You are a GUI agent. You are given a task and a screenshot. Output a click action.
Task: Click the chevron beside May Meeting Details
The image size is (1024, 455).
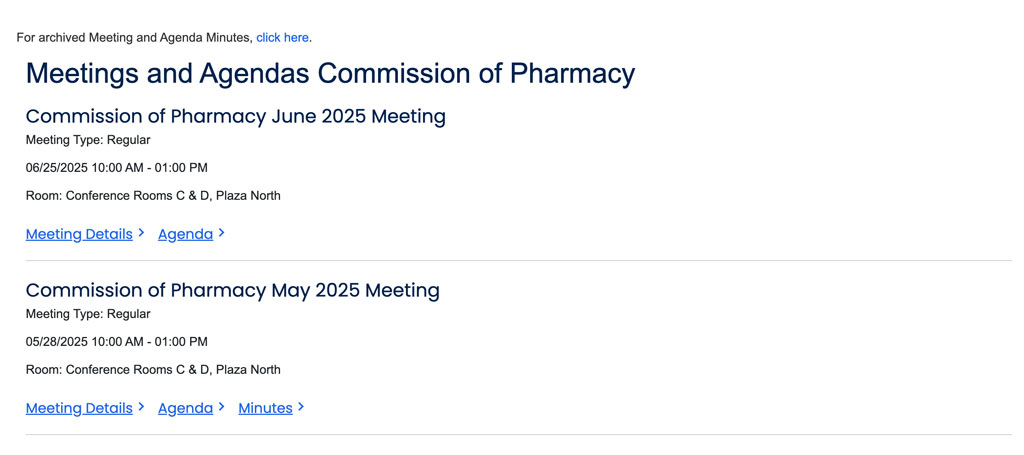pos(142,407)
